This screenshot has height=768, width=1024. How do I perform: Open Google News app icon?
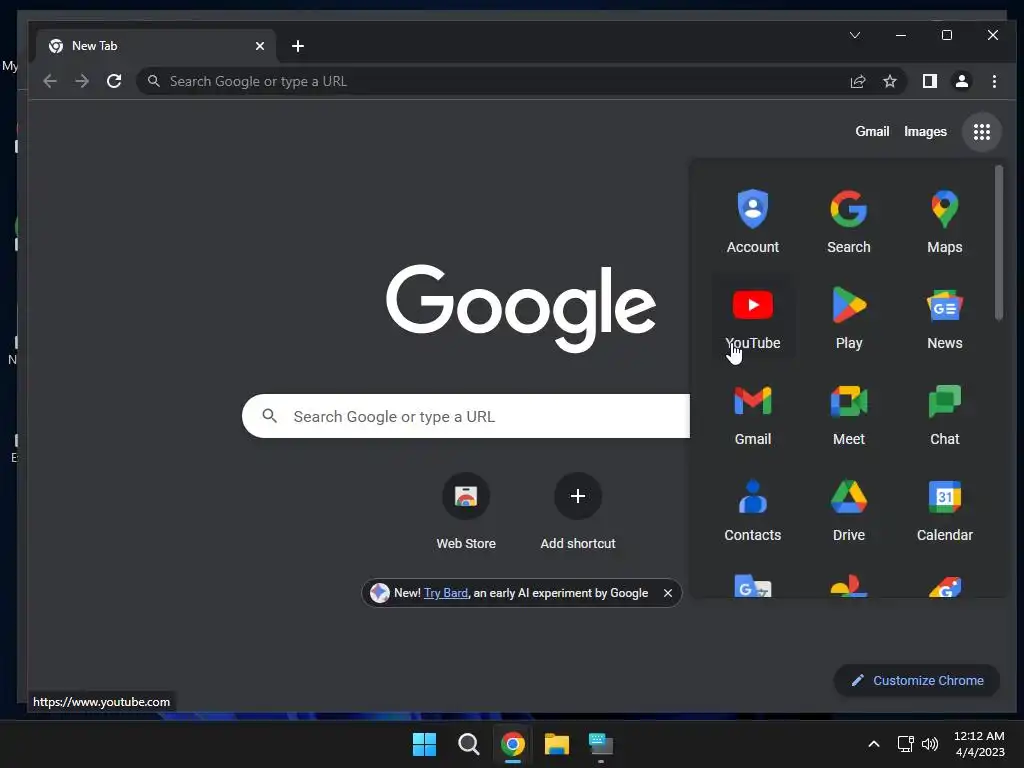coord(944,317)
